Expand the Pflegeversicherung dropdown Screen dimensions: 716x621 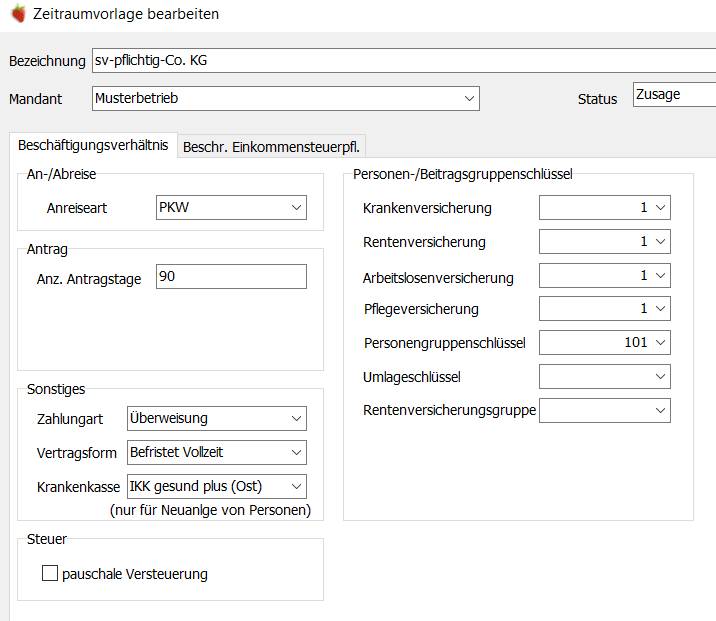tap(605, 308)
